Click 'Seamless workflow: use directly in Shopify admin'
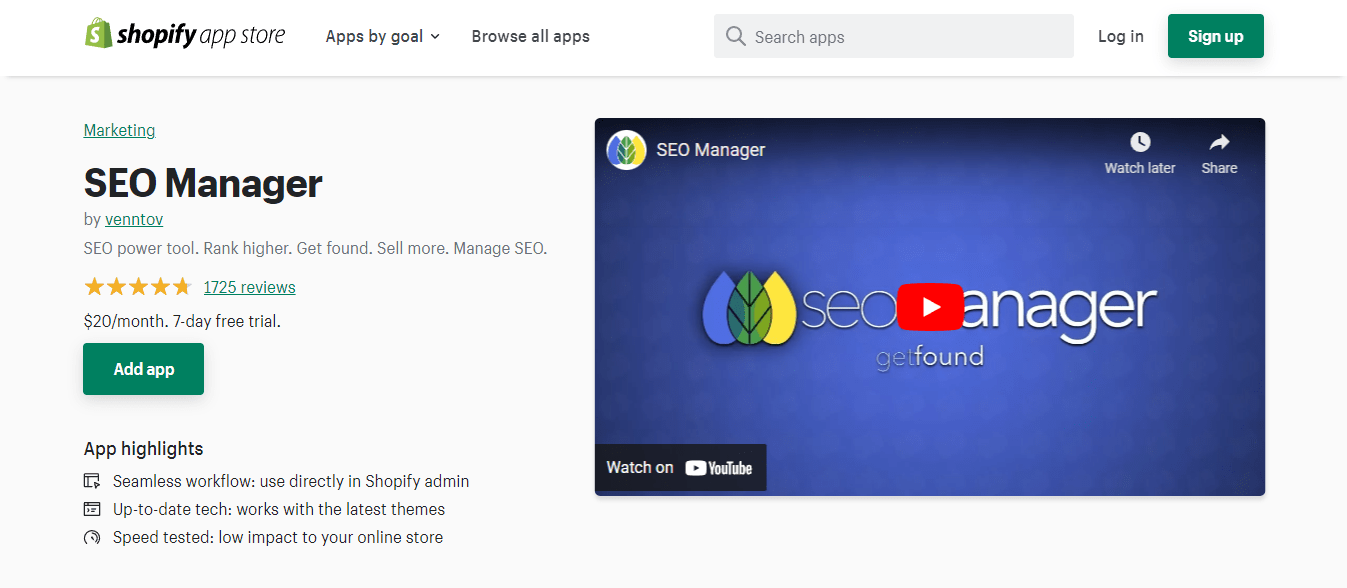Screen dimensions: 1347x588 click(x=291, y=481)
